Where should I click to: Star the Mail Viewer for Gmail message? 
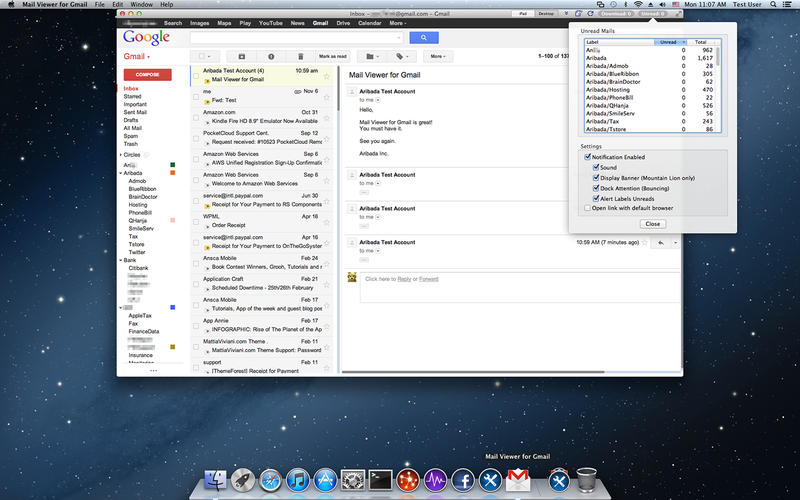[x=327, y=77]
